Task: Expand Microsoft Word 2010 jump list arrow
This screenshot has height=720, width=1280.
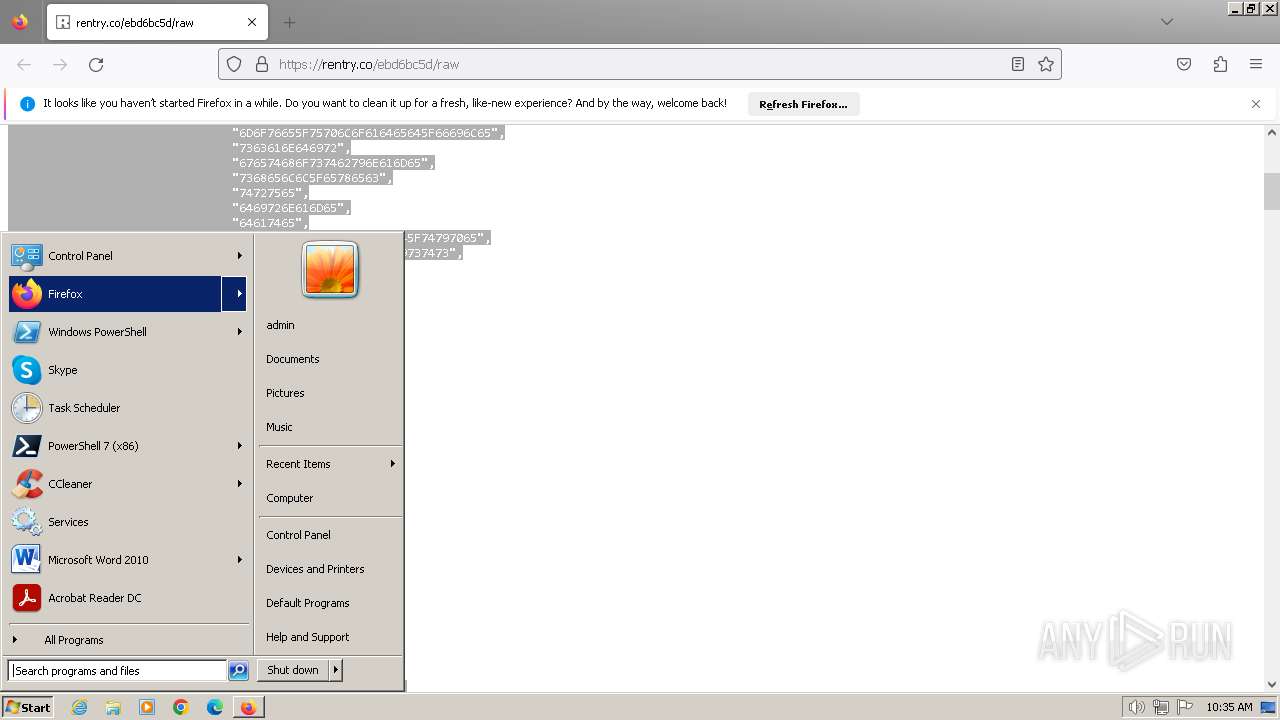Action: pos(239,560)
